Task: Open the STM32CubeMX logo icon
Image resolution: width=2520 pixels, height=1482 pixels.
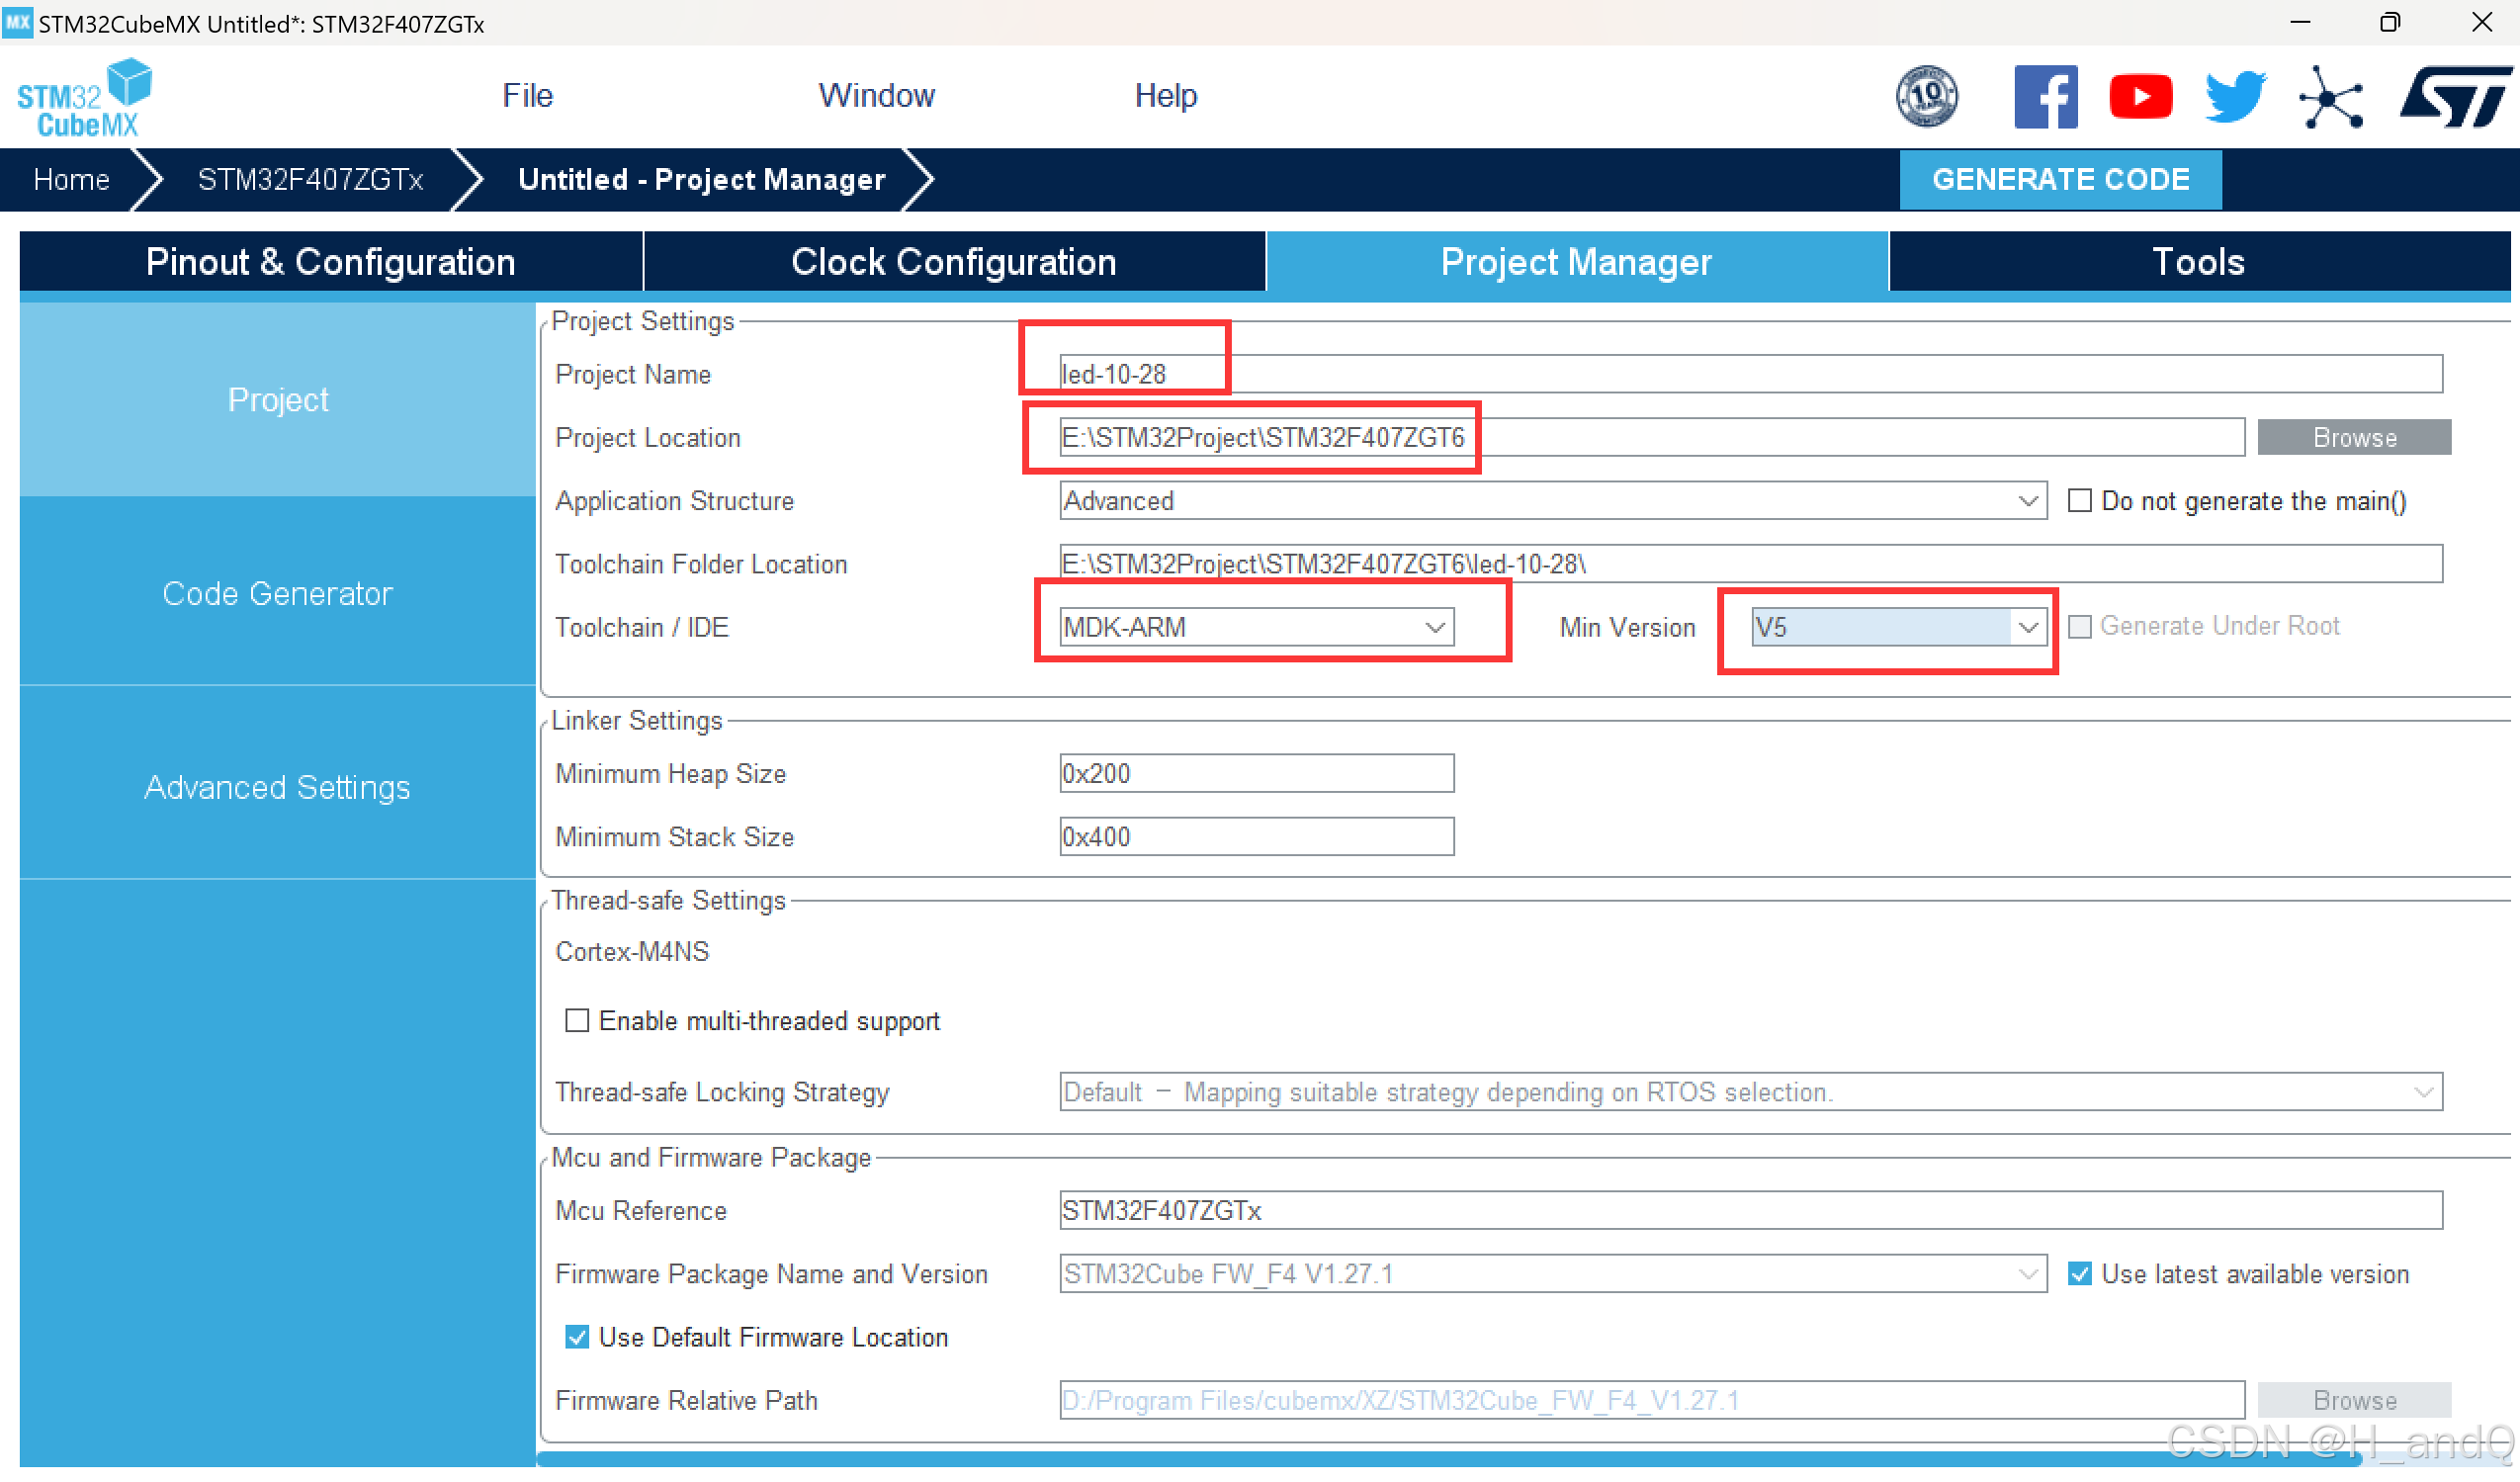Action: 84,97
